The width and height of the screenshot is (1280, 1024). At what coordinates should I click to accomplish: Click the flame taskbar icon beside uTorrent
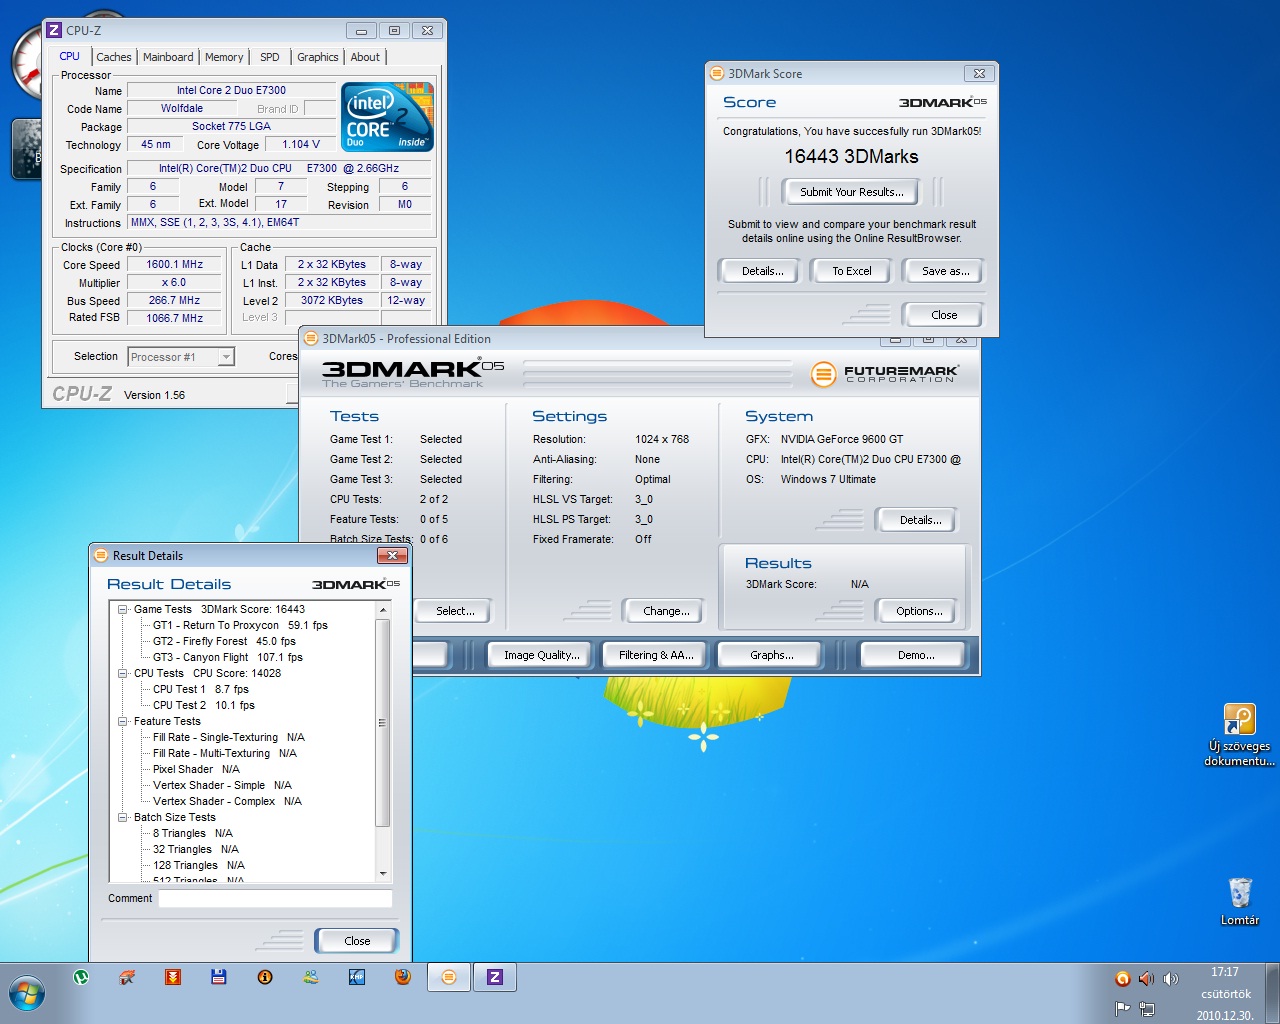point(127,977)
